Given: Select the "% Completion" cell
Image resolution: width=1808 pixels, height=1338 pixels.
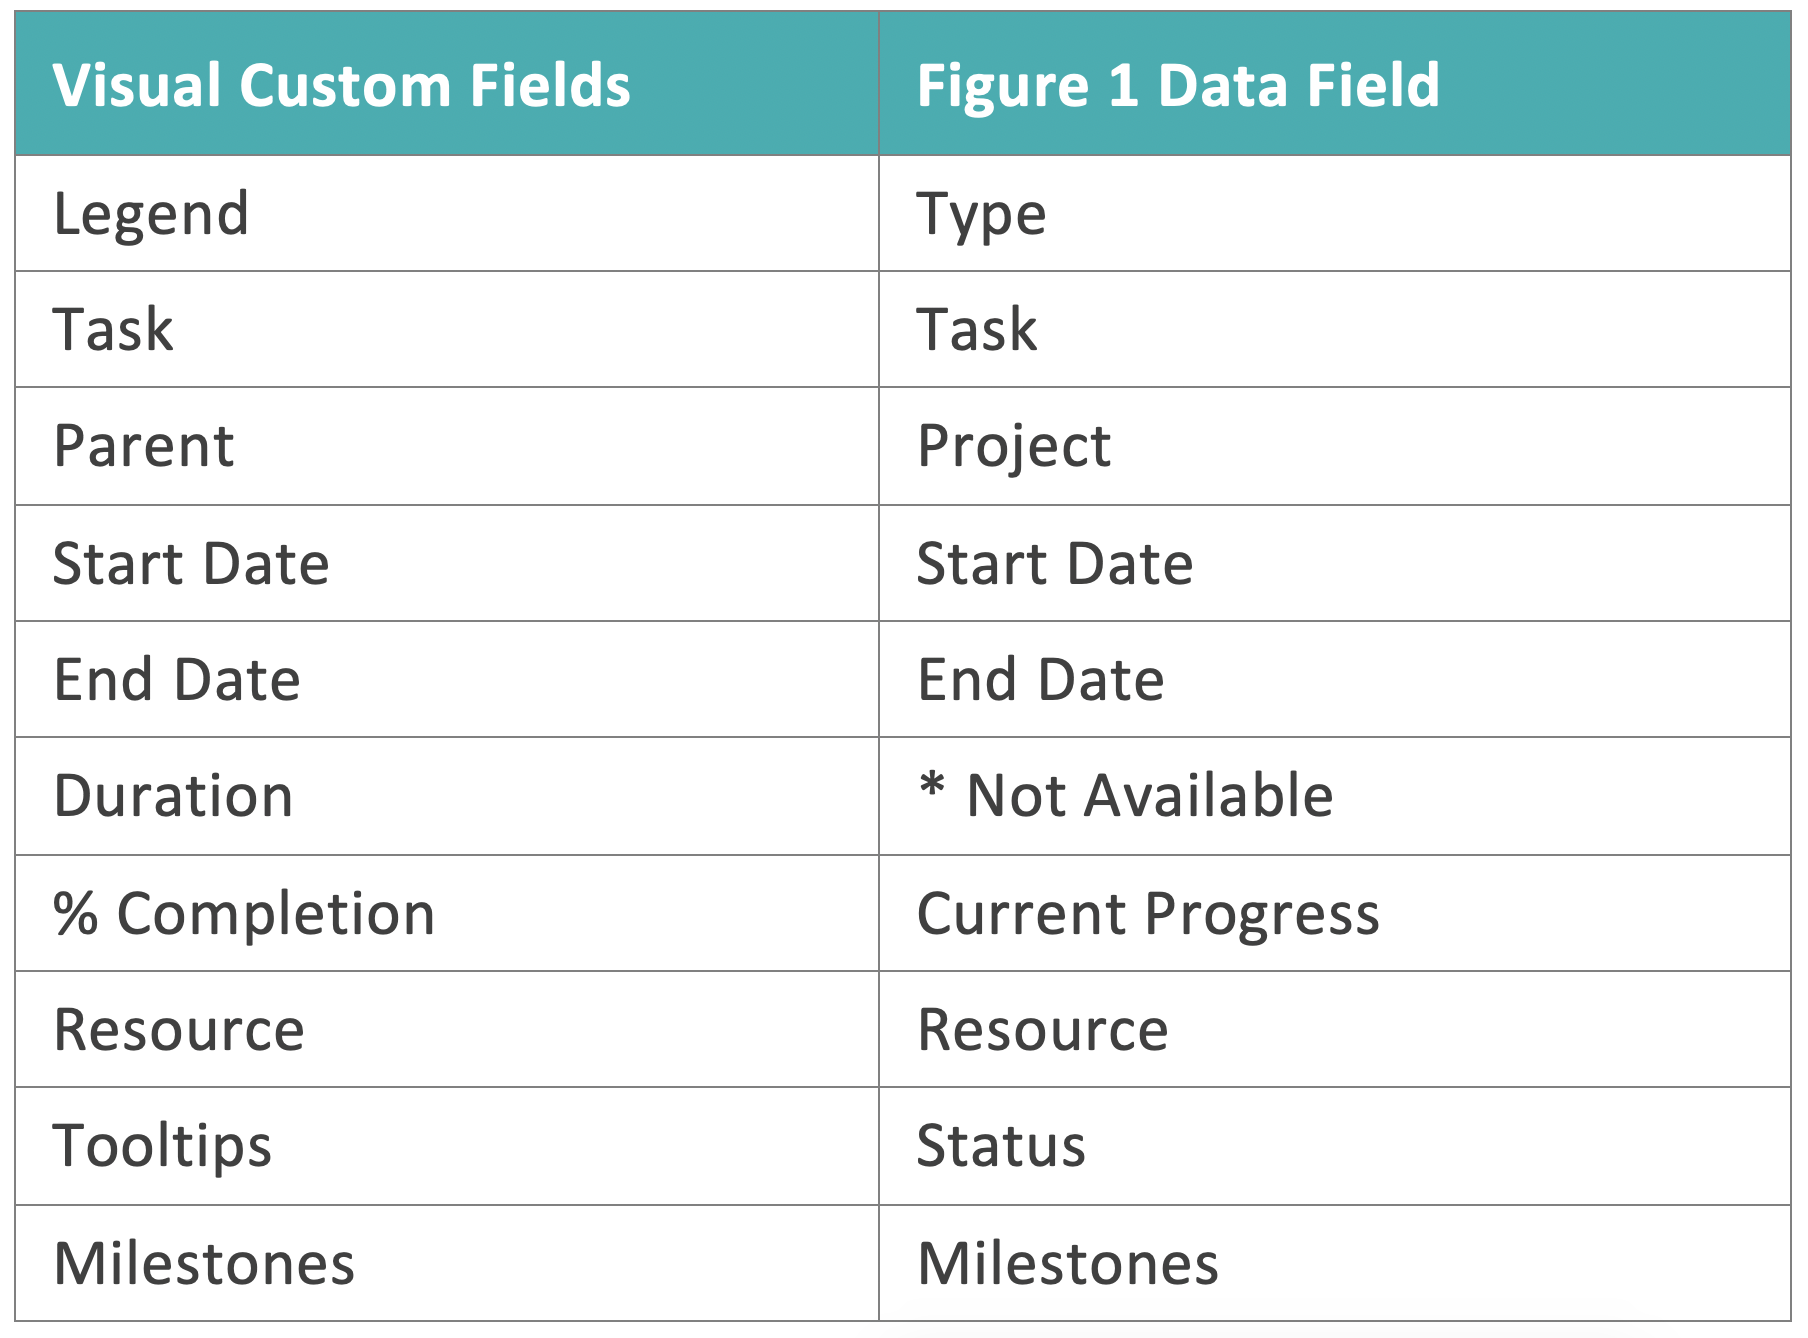Looking at the screenshot, I should point(244,914).
